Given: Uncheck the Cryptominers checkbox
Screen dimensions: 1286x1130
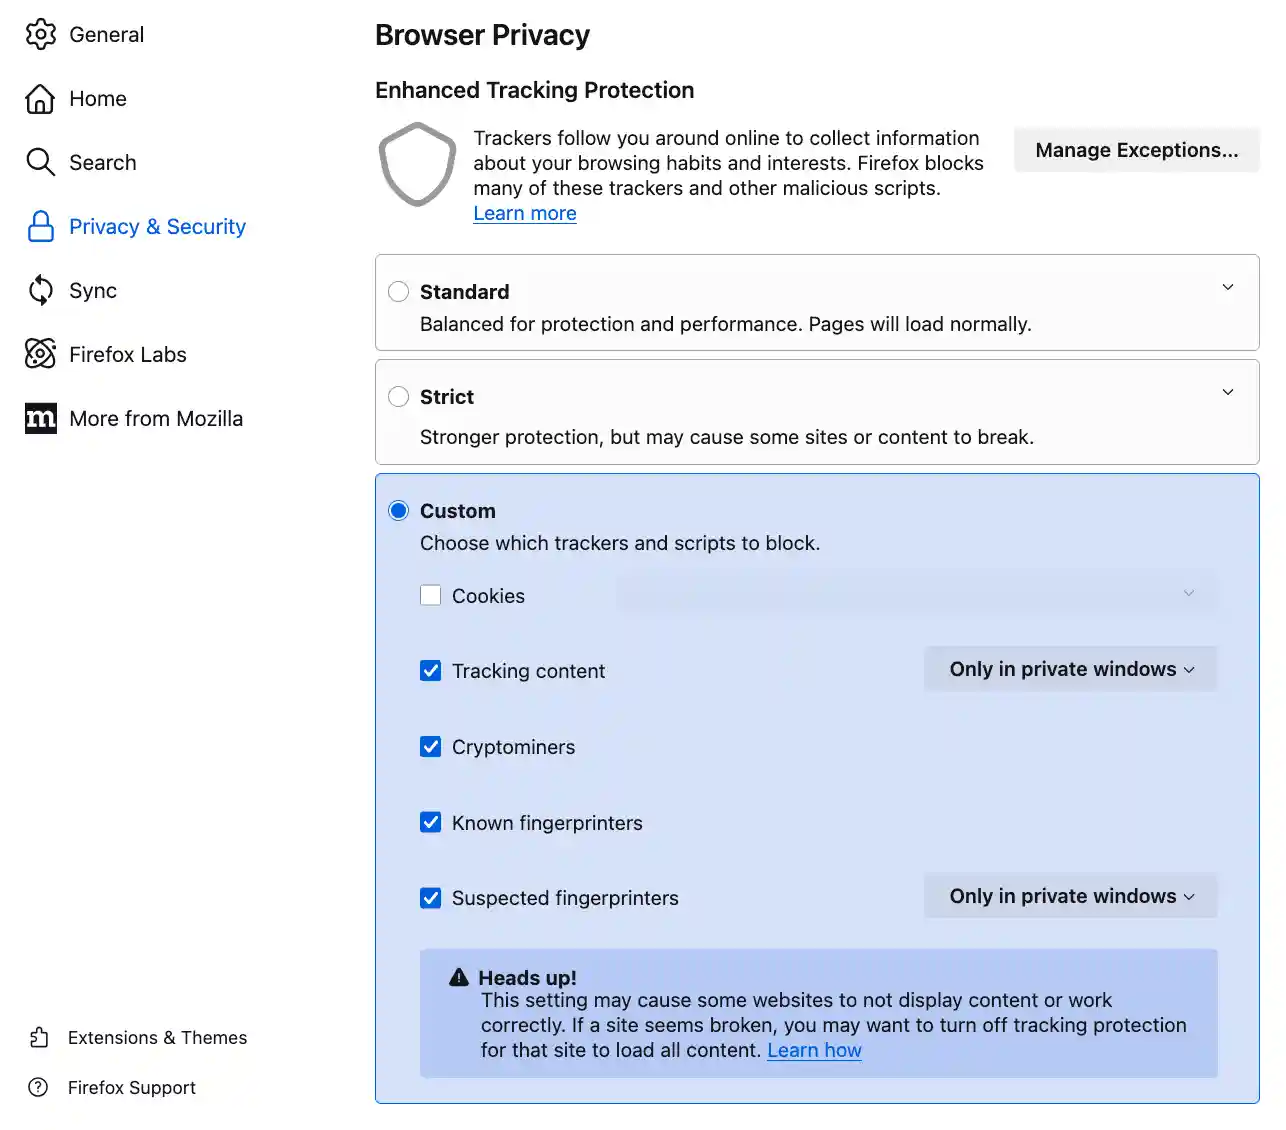Looking at the screenshot, I should (431, 747).
